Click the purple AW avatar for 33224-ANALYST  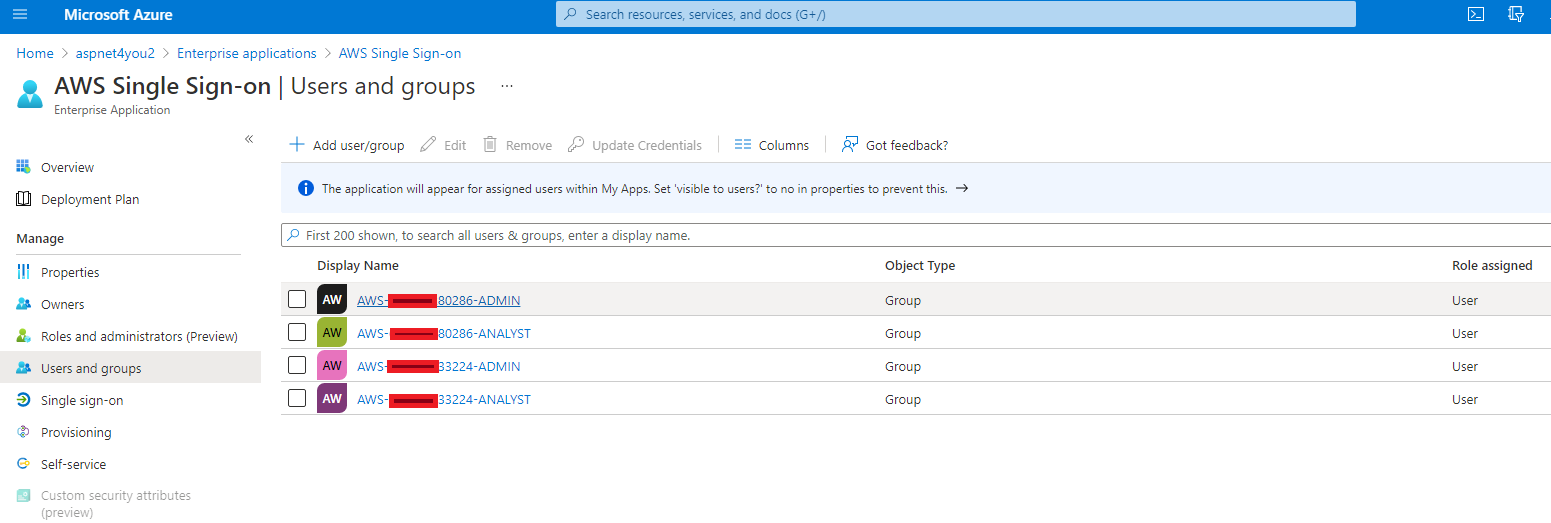(332, 398)
